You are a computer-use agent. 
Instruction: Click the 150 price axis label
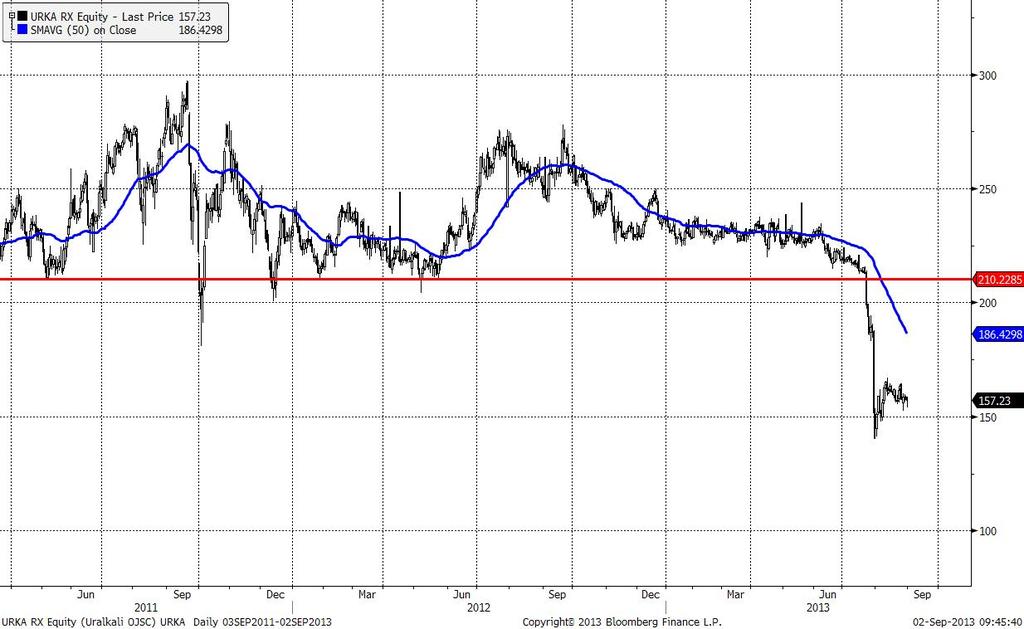coord(987,417)
